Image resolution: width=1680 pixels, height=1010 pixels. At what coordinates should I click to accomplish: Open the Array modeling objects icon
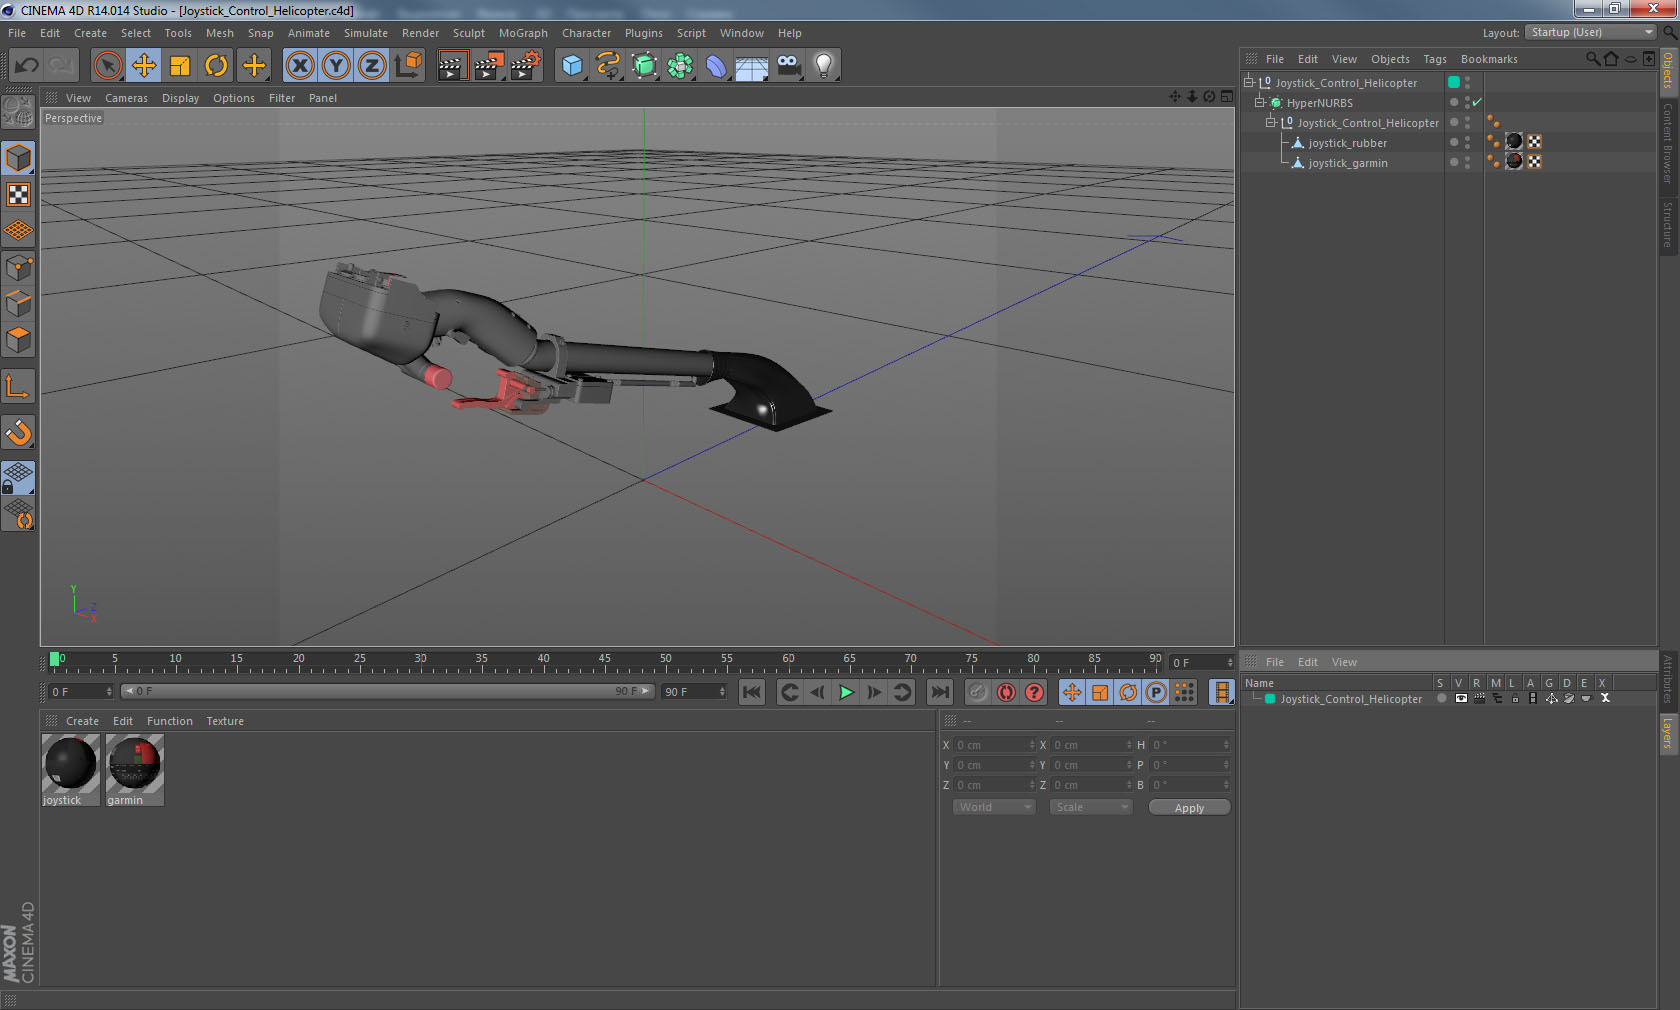680,66
